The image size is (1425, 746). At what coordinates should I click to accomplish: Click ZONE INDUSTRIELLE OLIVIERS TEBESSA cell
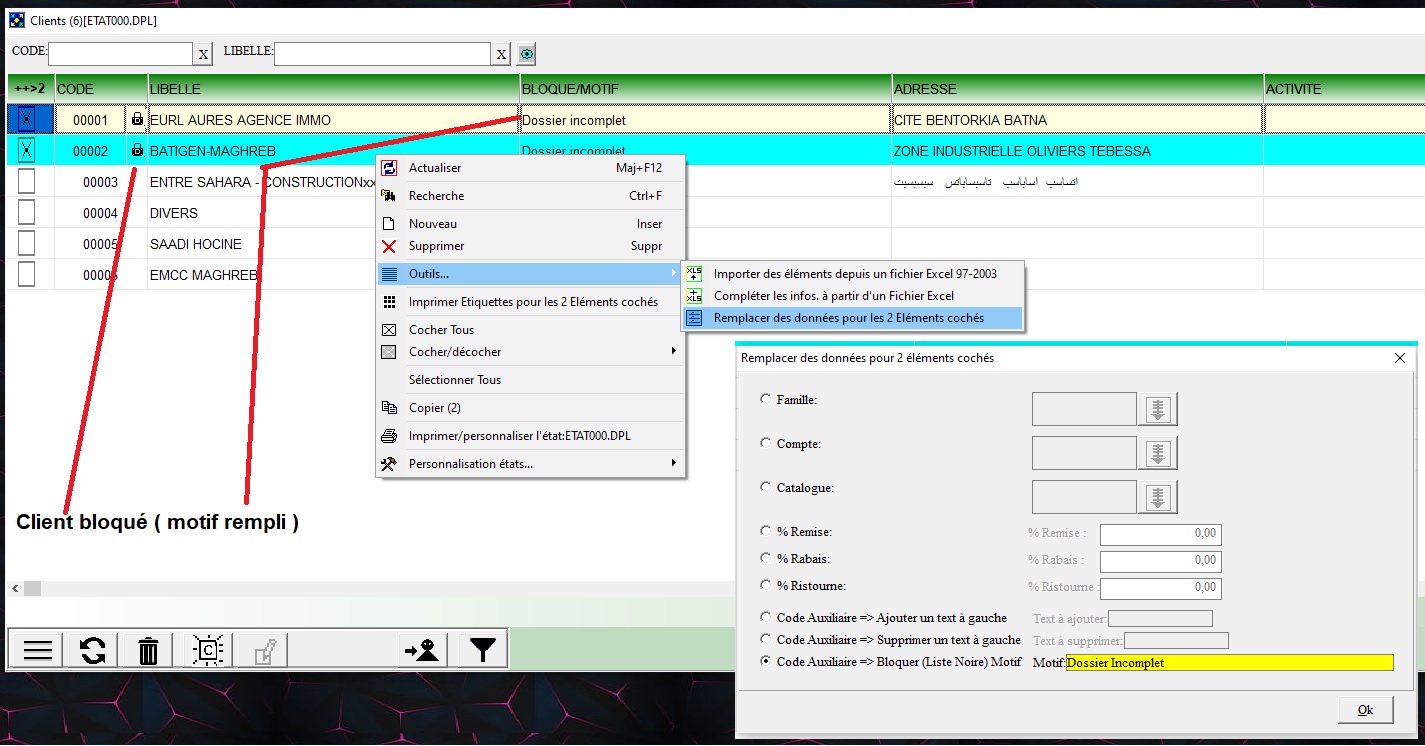(1078, 151)
